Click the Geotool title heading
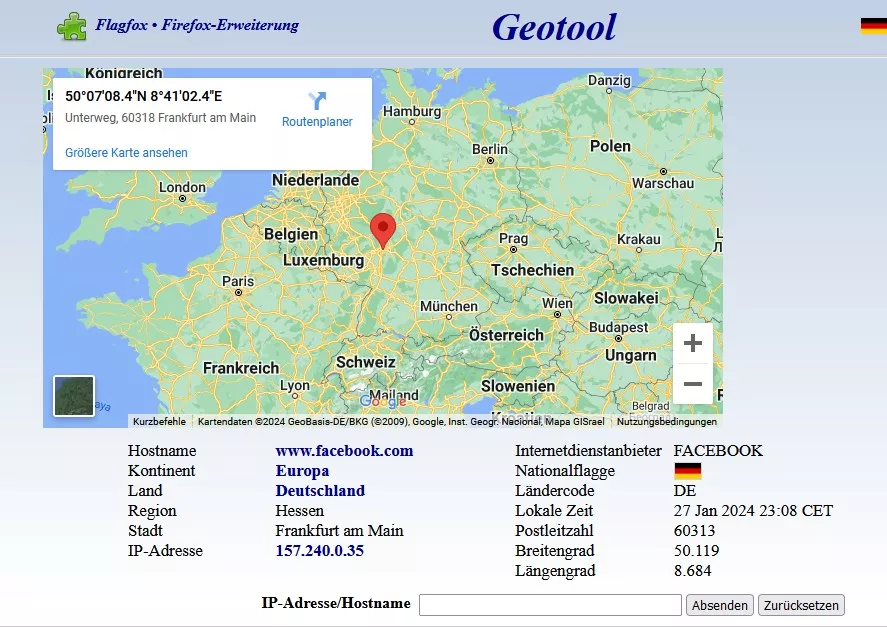 [x=554, y=27]
